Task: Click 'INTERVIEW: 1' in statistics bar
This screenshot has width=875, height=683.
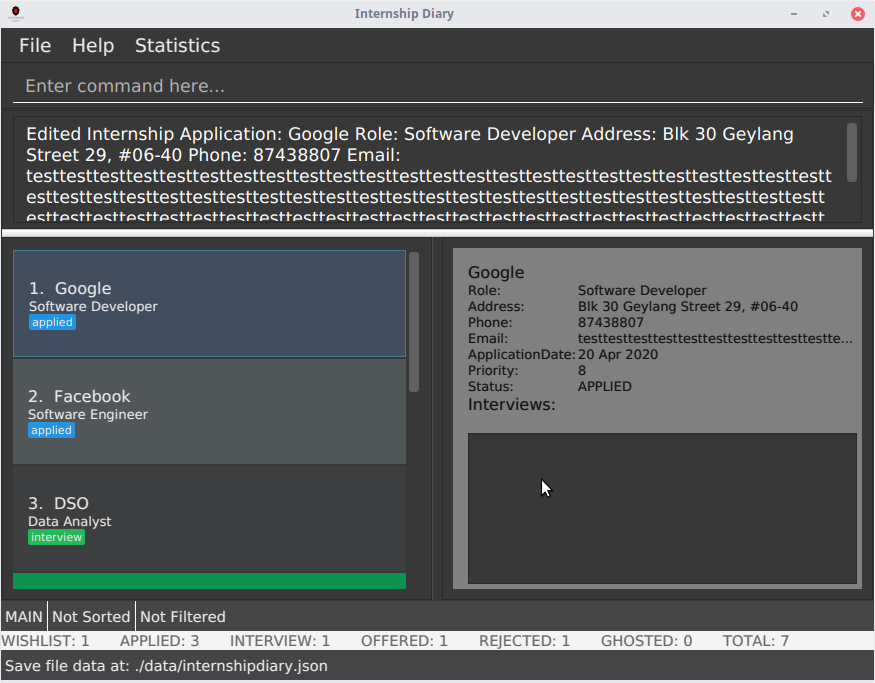Action: 280,641
